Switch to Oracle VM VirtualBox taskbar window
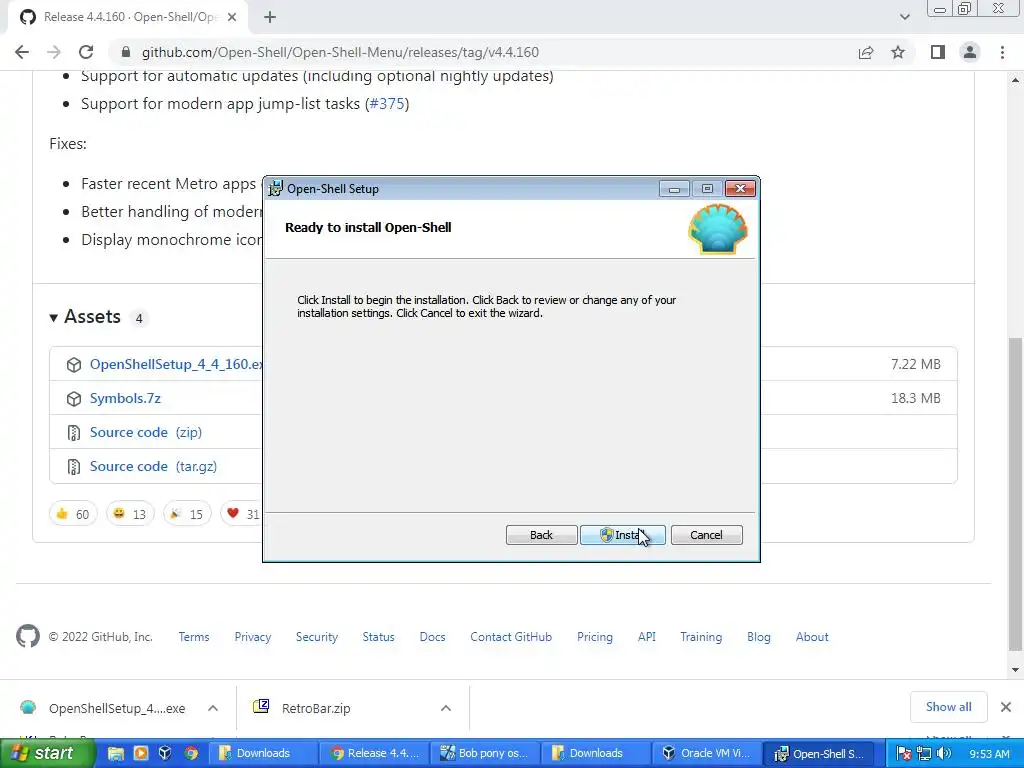This screenshot has height=768, width=1024. (x=706, y=753)
